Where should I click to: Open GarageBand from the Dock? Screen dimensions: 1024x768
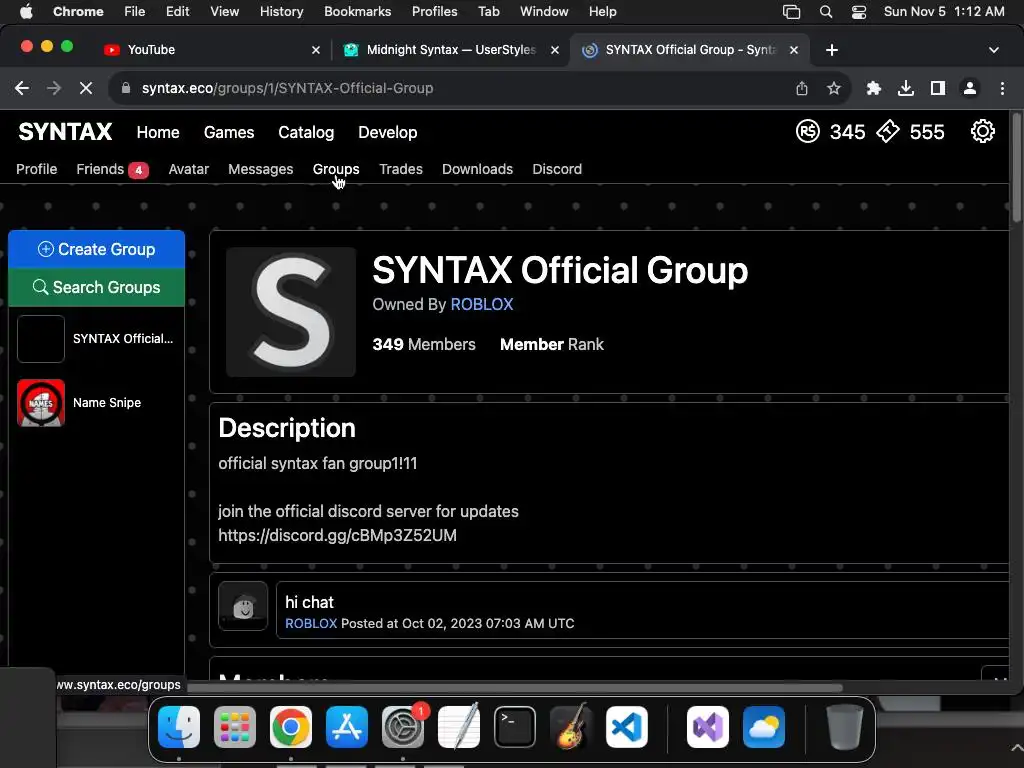pyautogui.click(x=571, y=727)
